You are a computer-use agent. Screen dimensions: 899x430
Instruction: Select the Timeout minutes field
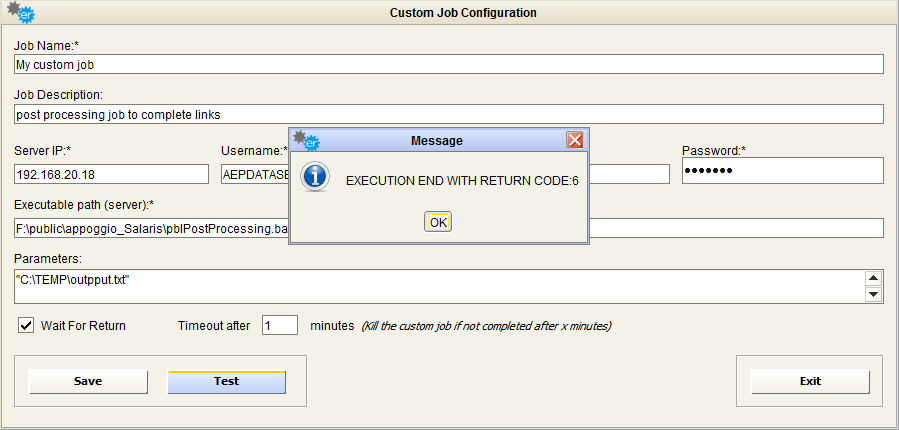pyautogui.click(x=280, y=325)
